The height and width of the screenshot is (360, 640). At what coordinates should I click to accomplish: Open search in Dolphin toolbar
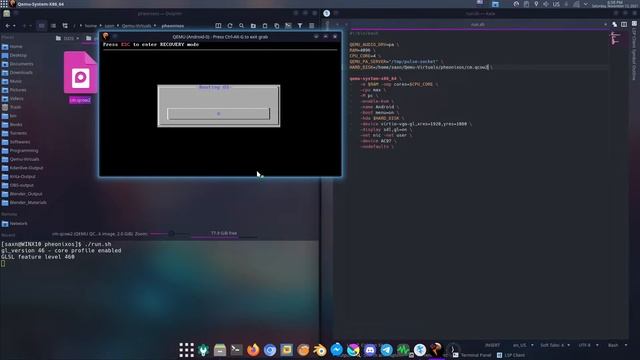tap(242, 26)
